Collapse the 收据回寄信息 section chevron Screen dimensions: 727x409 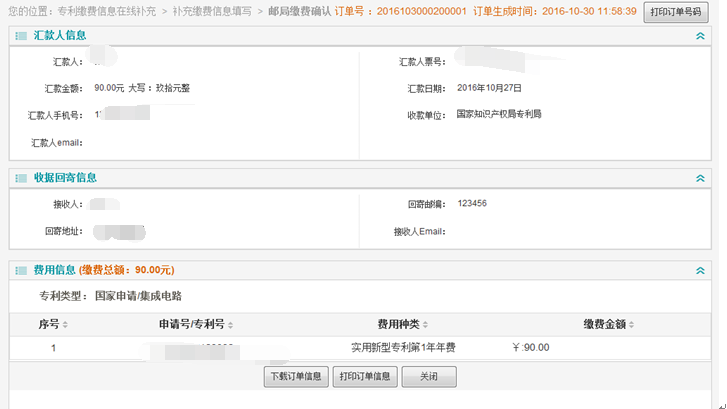coord(700,179)
